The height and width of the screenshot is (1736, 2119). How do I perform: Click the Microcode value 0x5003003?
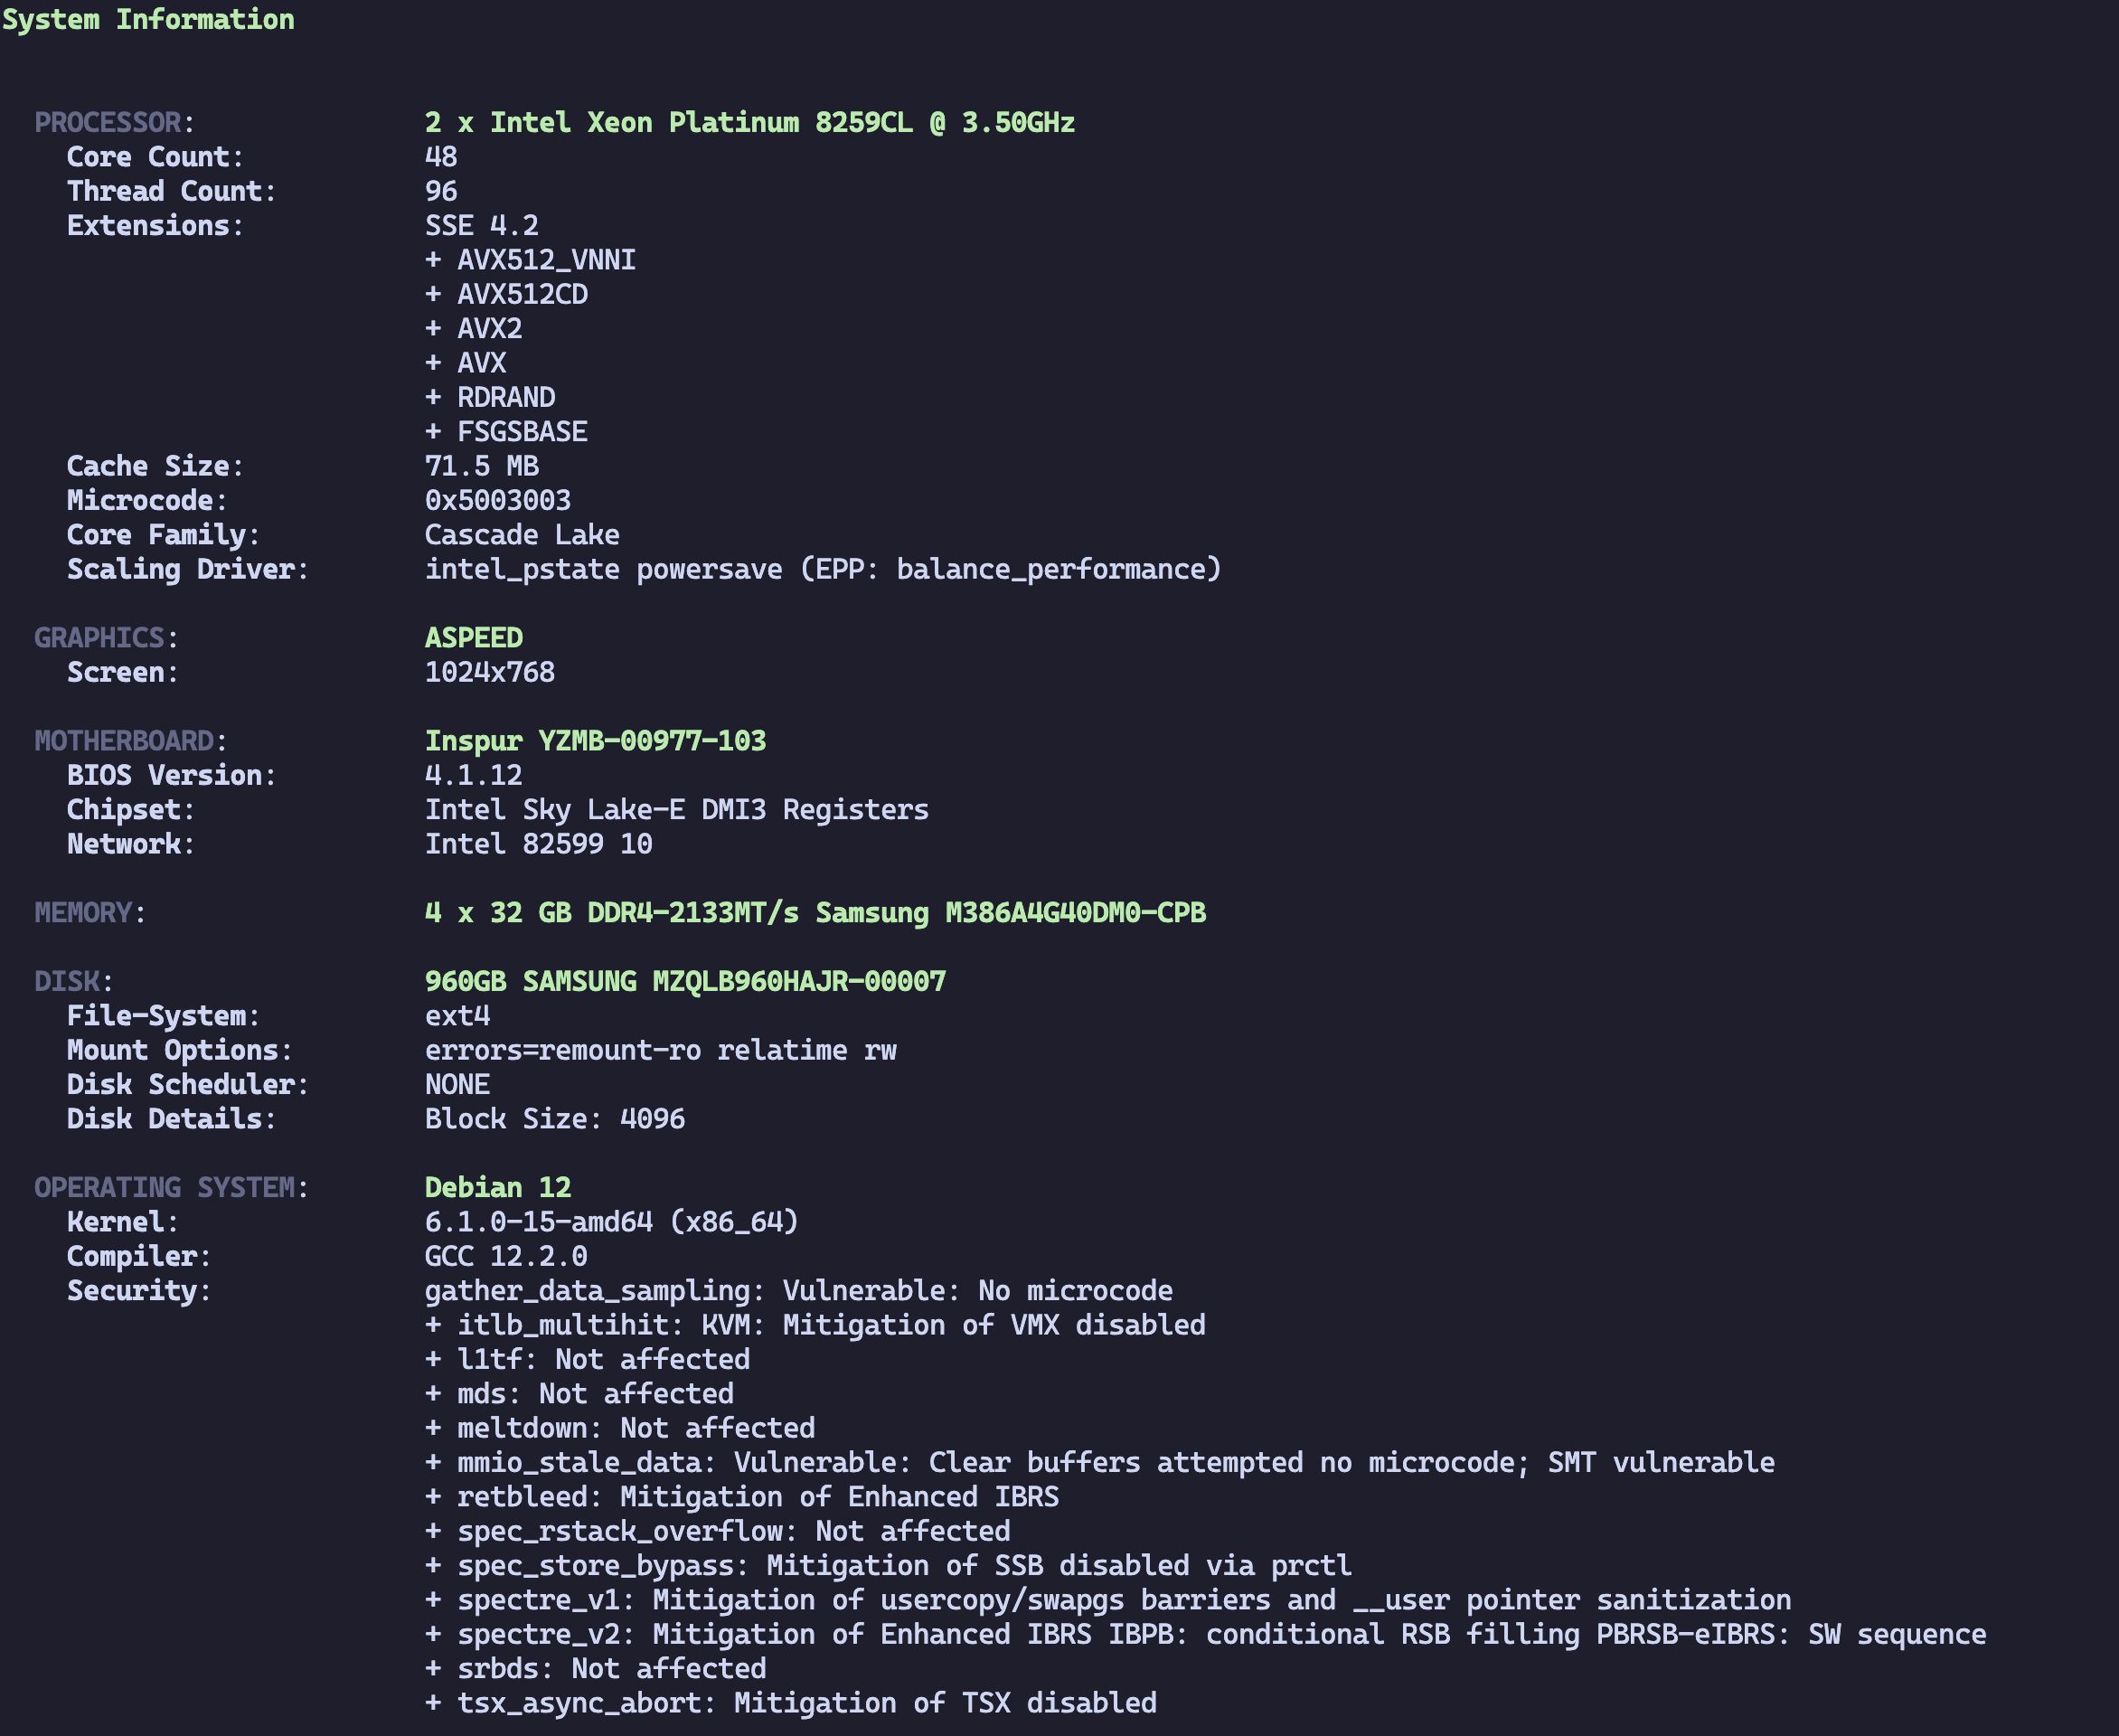(x=498, y=500)
